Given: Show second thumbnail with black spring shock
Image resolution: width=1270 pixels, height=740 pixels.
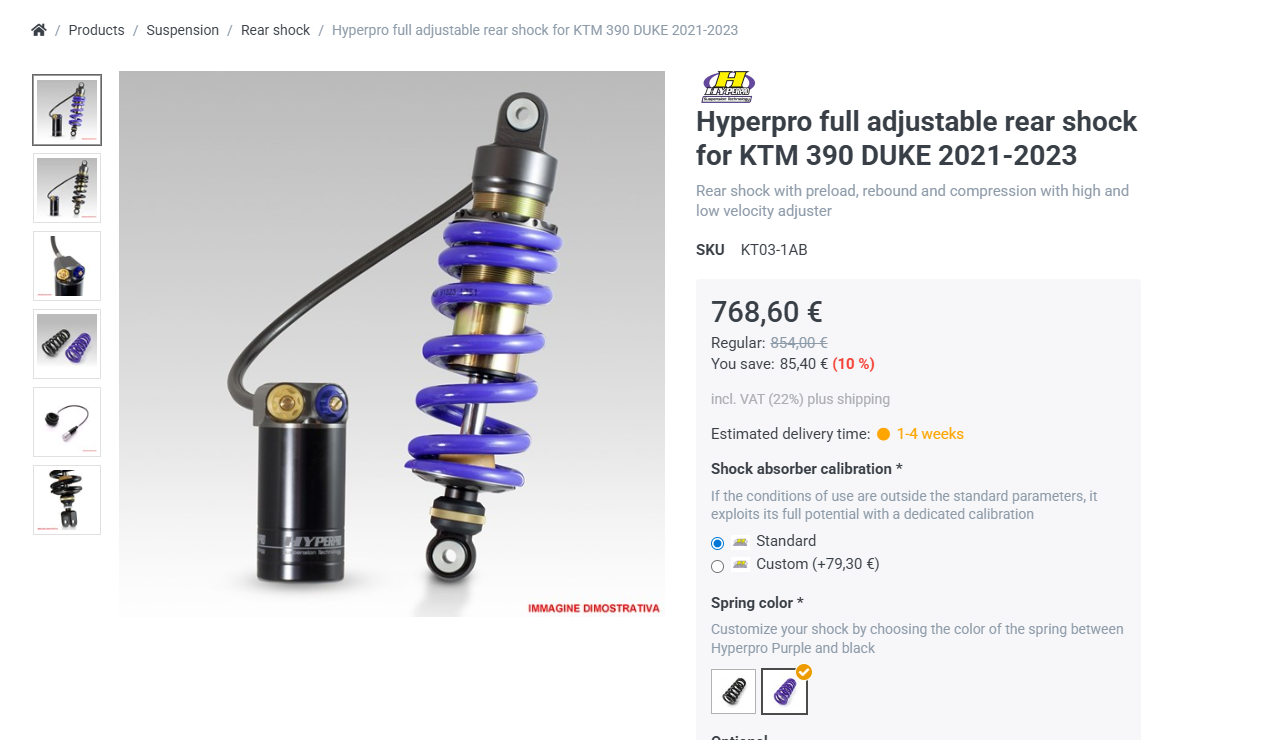Looking at the screenshot, I should click(x=67, y=188).
